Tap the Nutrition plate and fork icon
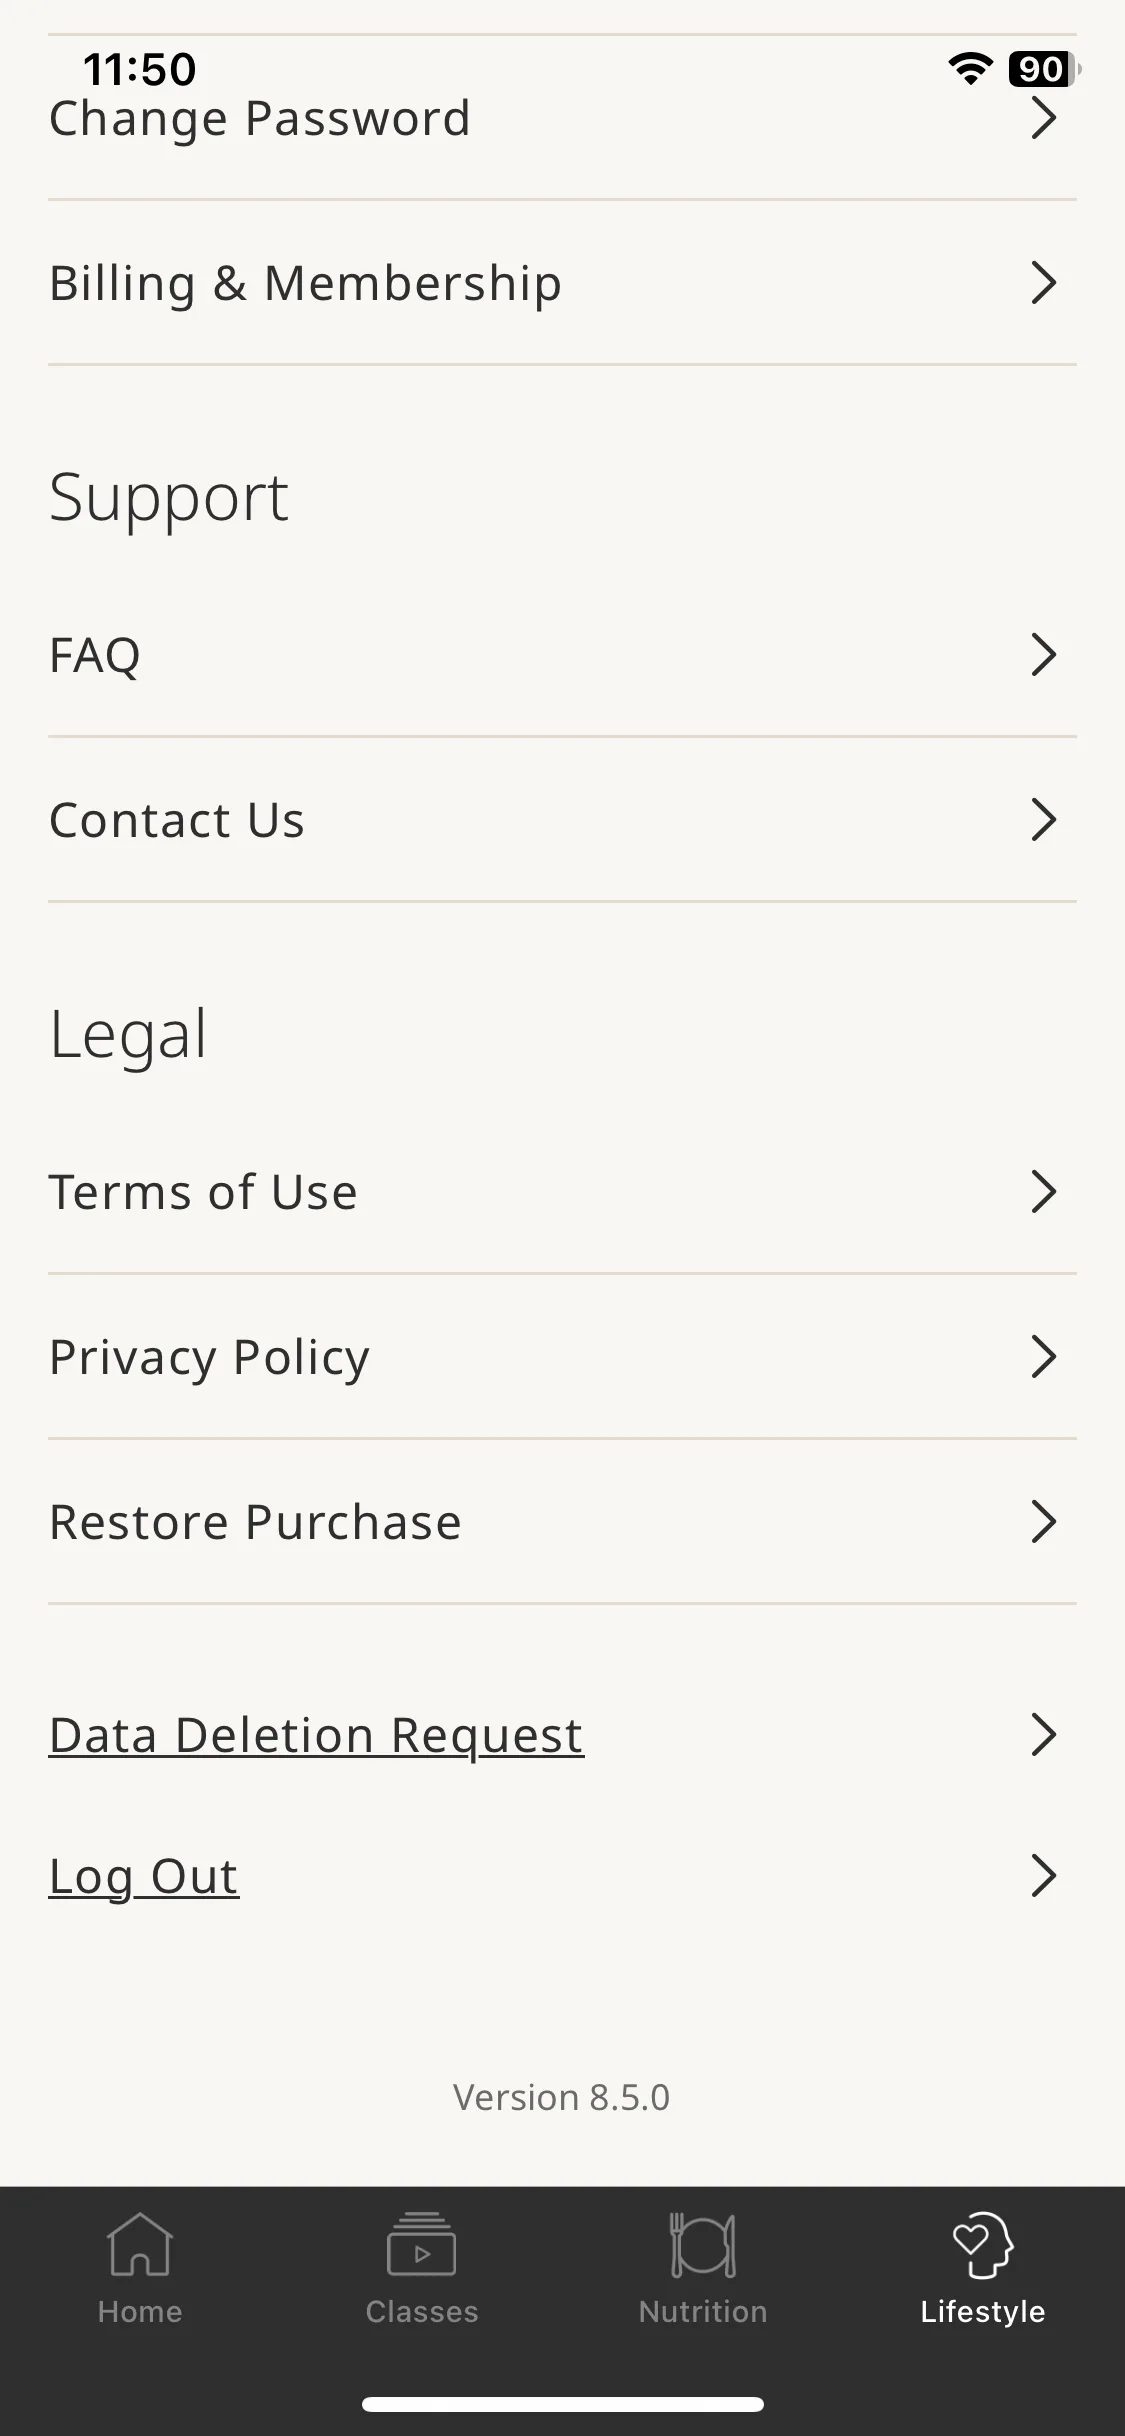The width and height of the screenshot is (1125, 2436). tap(703, 2245)
